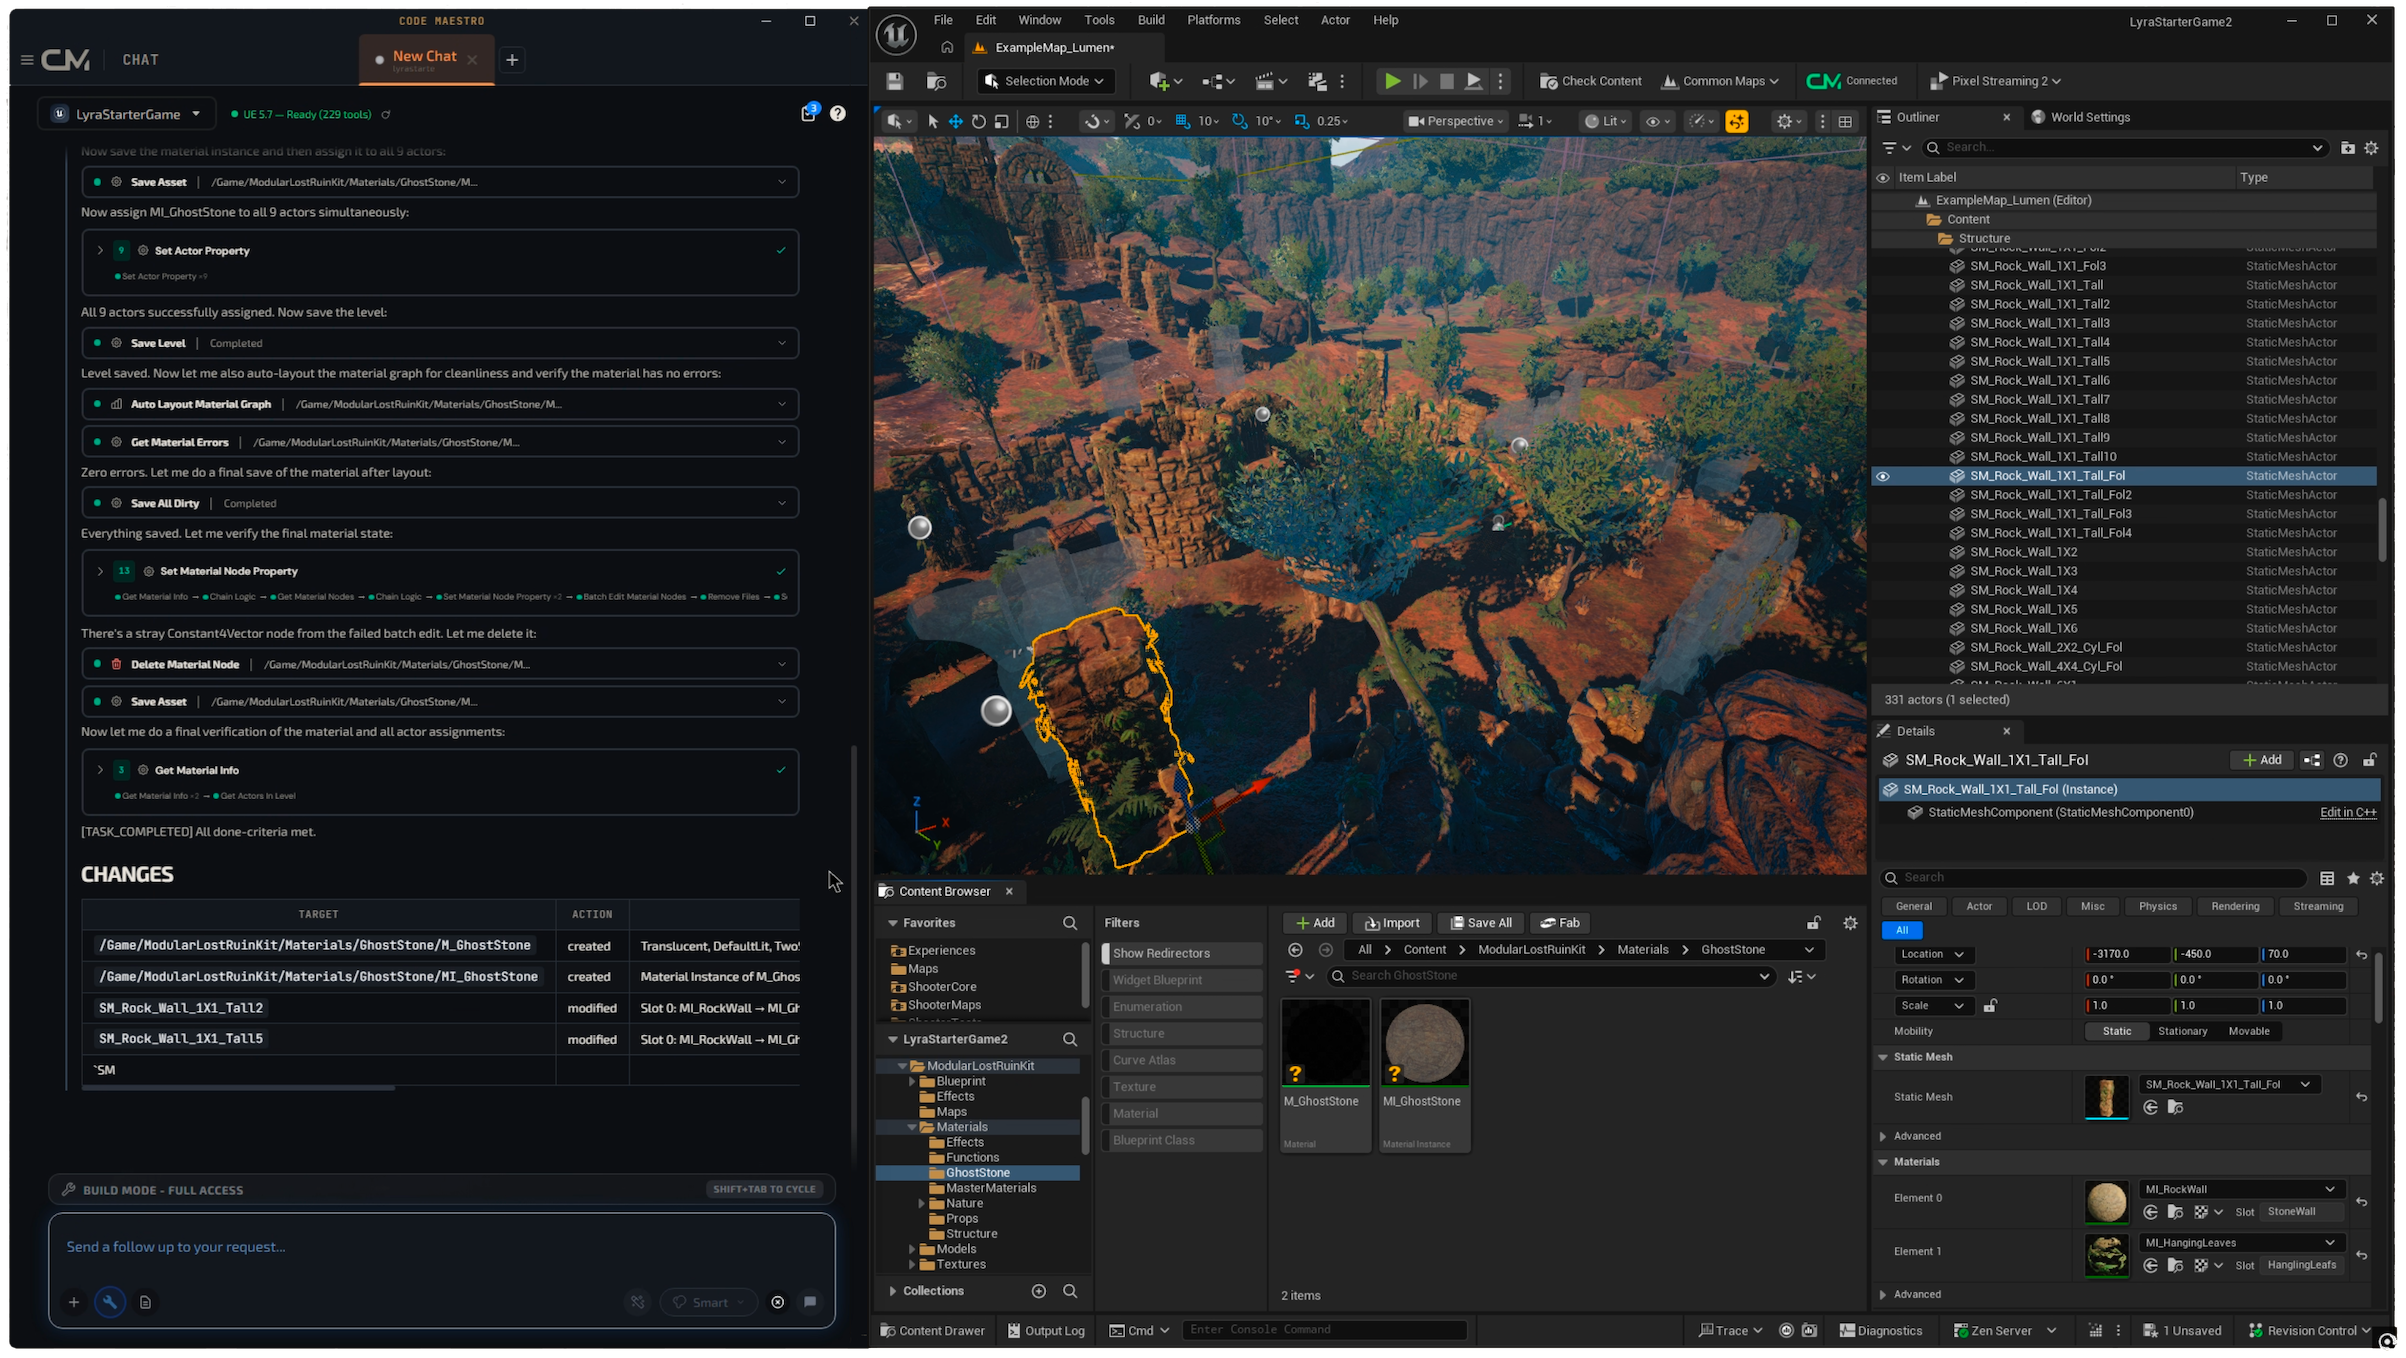Click the Unreal Engine logo icon

(x=897, y=35)
